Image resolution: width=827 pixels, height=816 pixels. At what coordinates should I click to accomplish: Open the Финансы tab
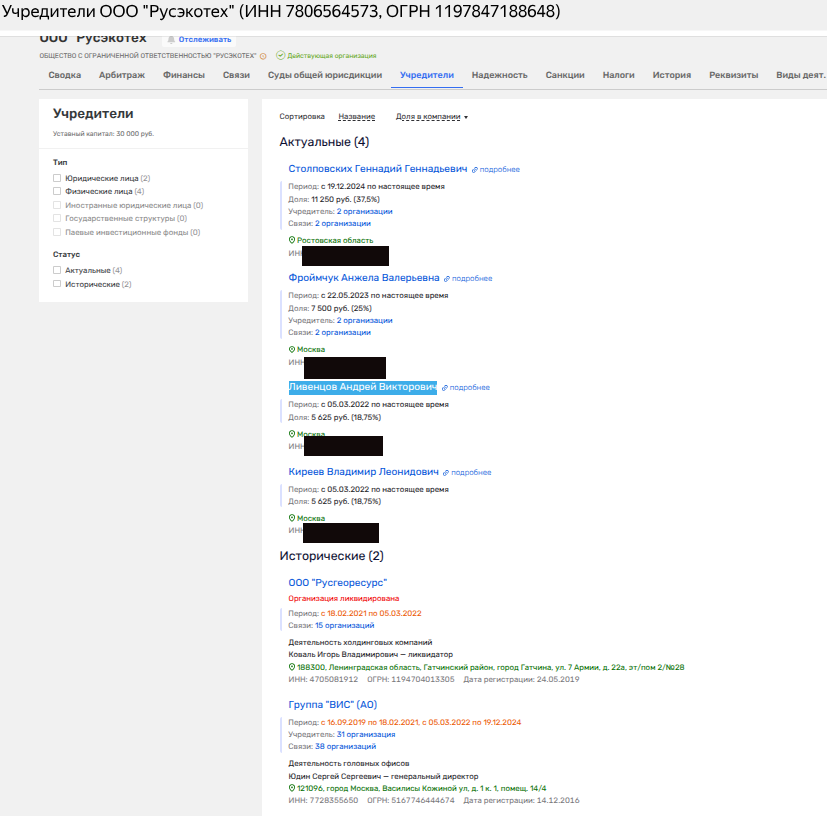click(x=184, y=75)
